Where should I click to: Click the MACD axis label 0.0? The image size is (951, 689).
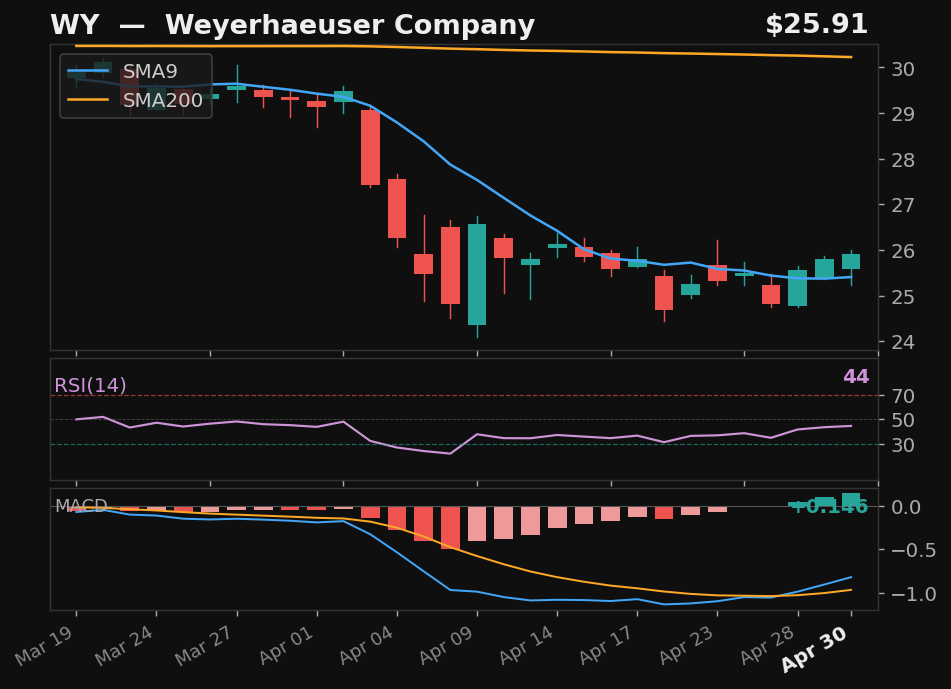click(906, 507)
